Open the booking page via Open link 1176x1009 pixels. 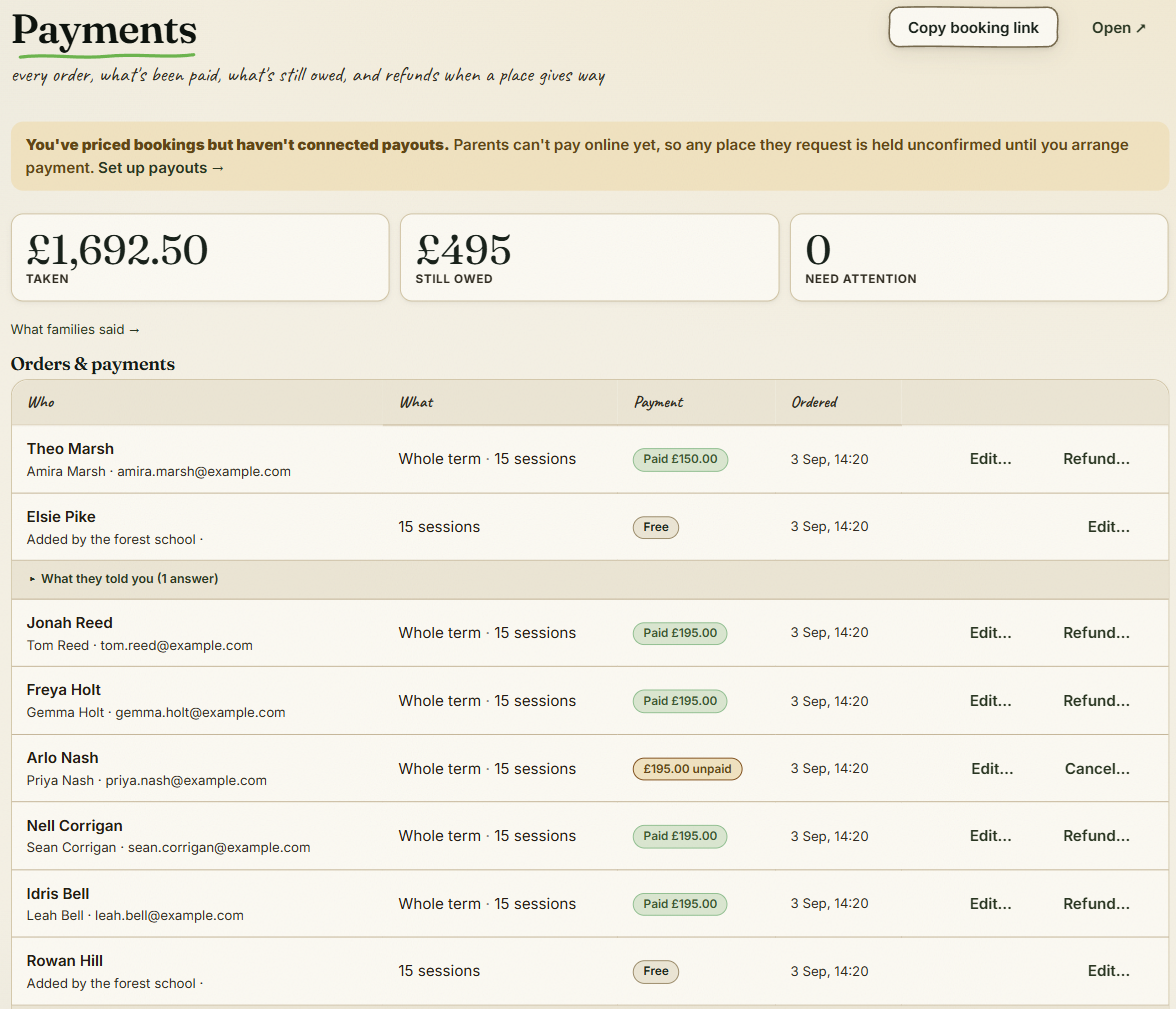(x=1118, y=28)
